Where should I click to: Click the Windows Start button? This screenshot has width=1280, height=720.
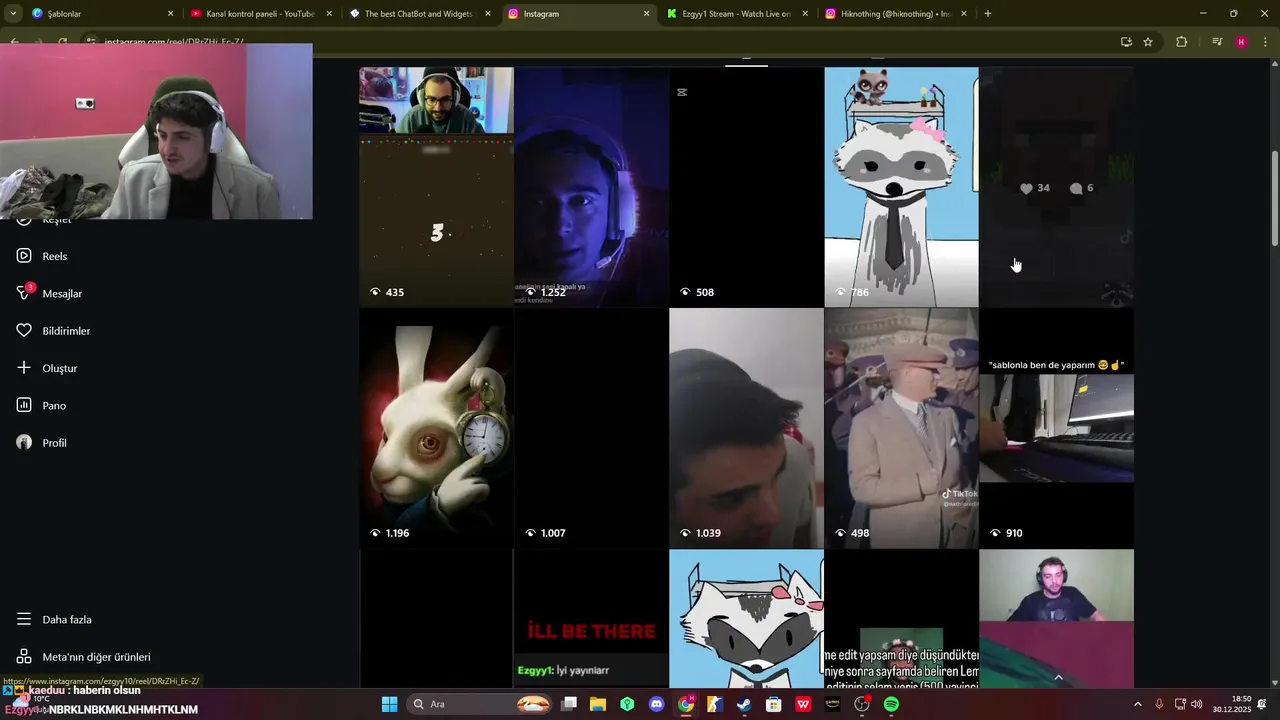pos(389,704)
